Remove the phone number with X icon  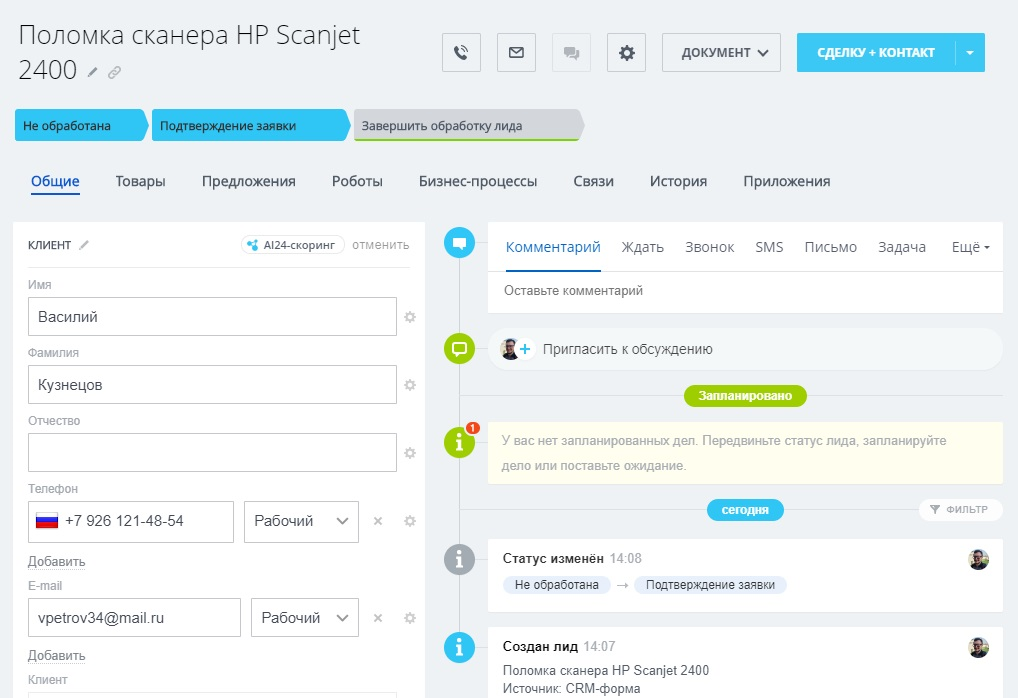[378, 521]
